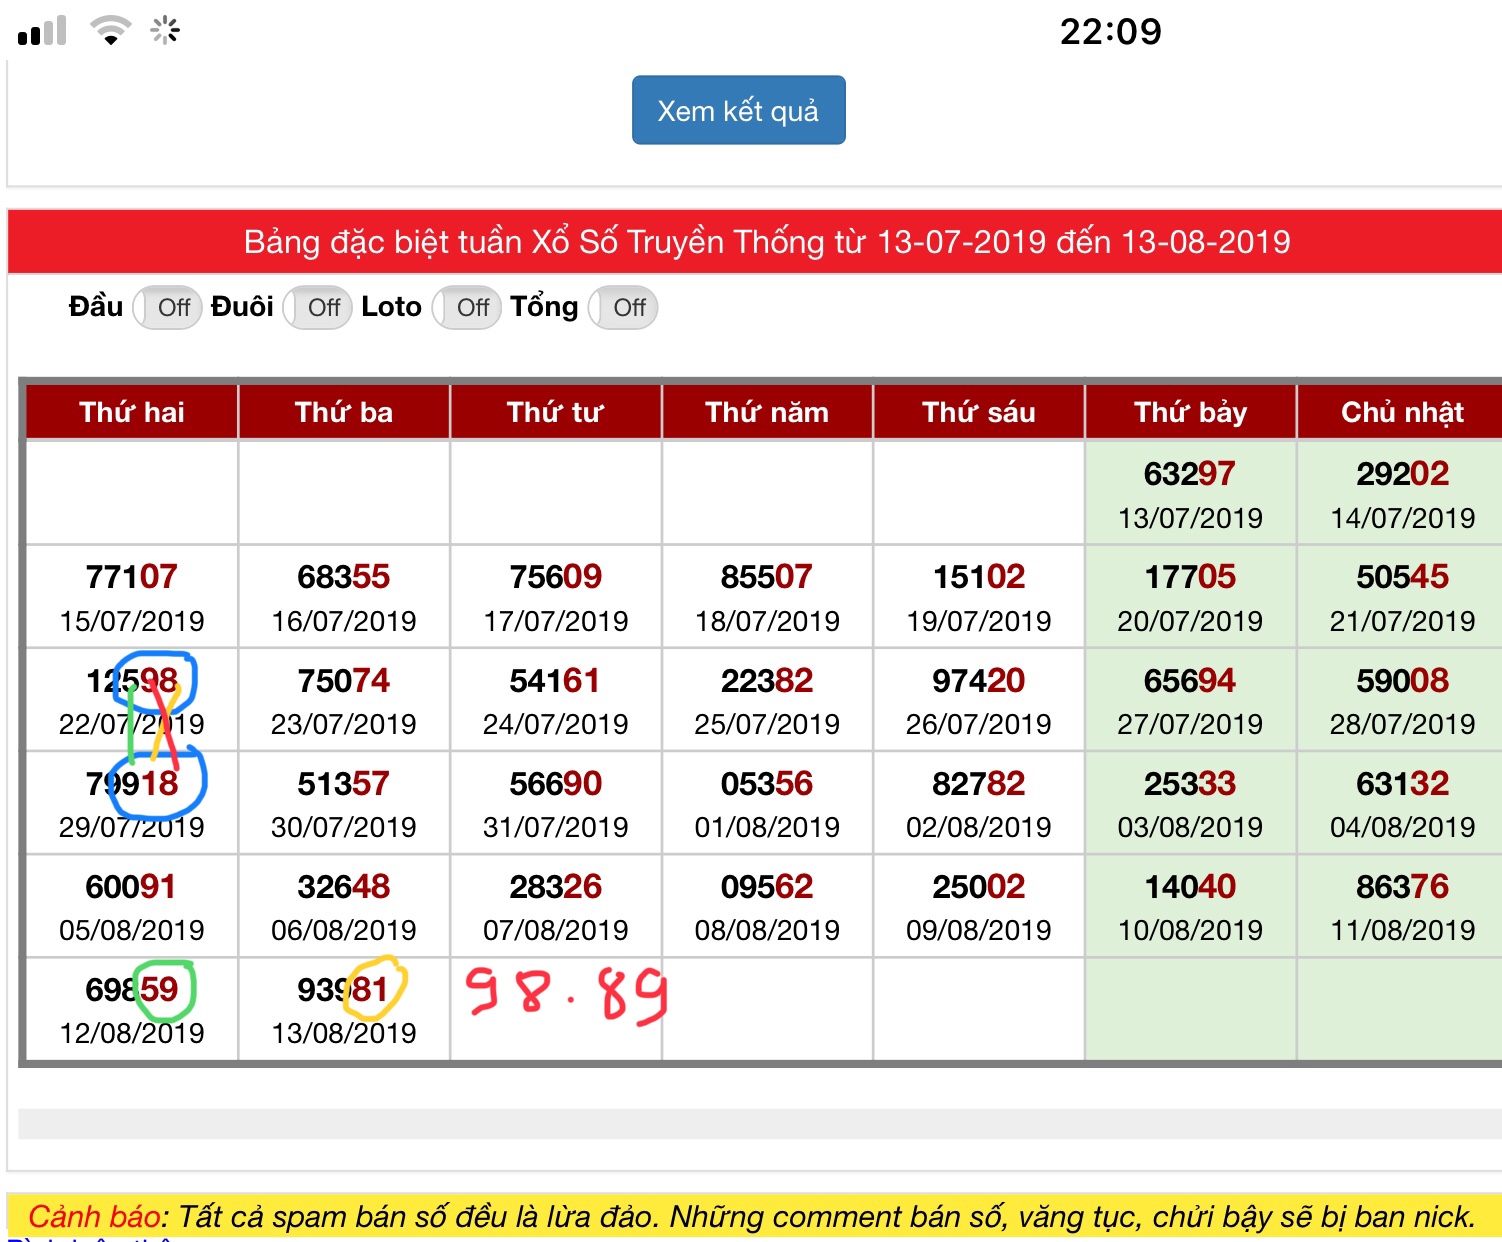Select the Thứ hai column header
1502x1242 pixels.
click(132, 412)
